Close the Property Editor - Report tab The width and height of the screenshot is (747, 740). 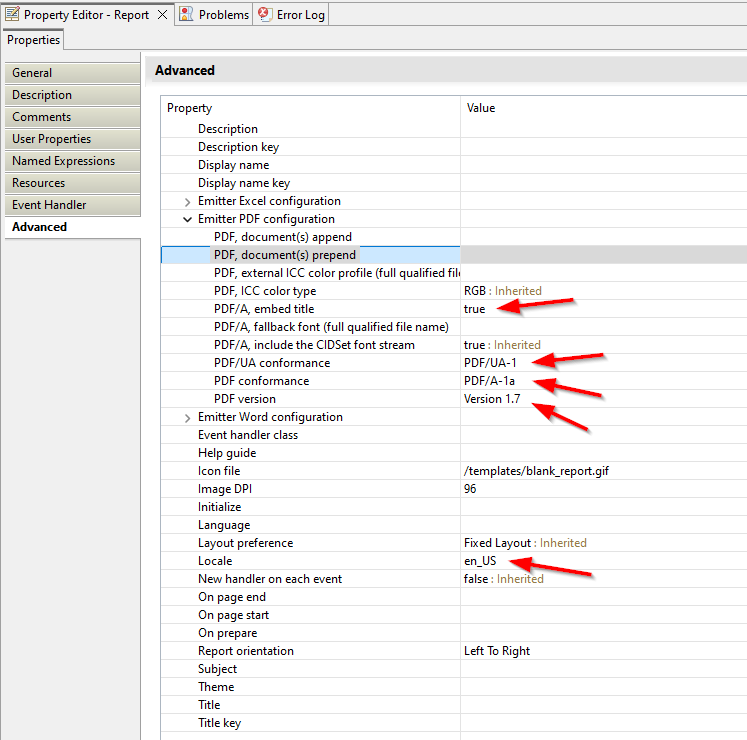[x=162, y=15]
